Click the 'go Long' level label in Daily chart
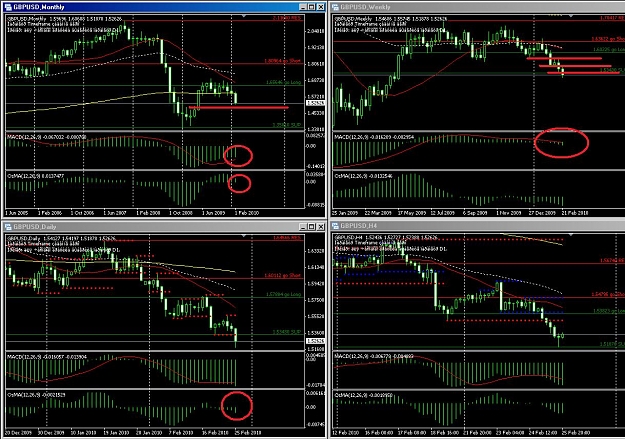625x439 pixels. 283,294
